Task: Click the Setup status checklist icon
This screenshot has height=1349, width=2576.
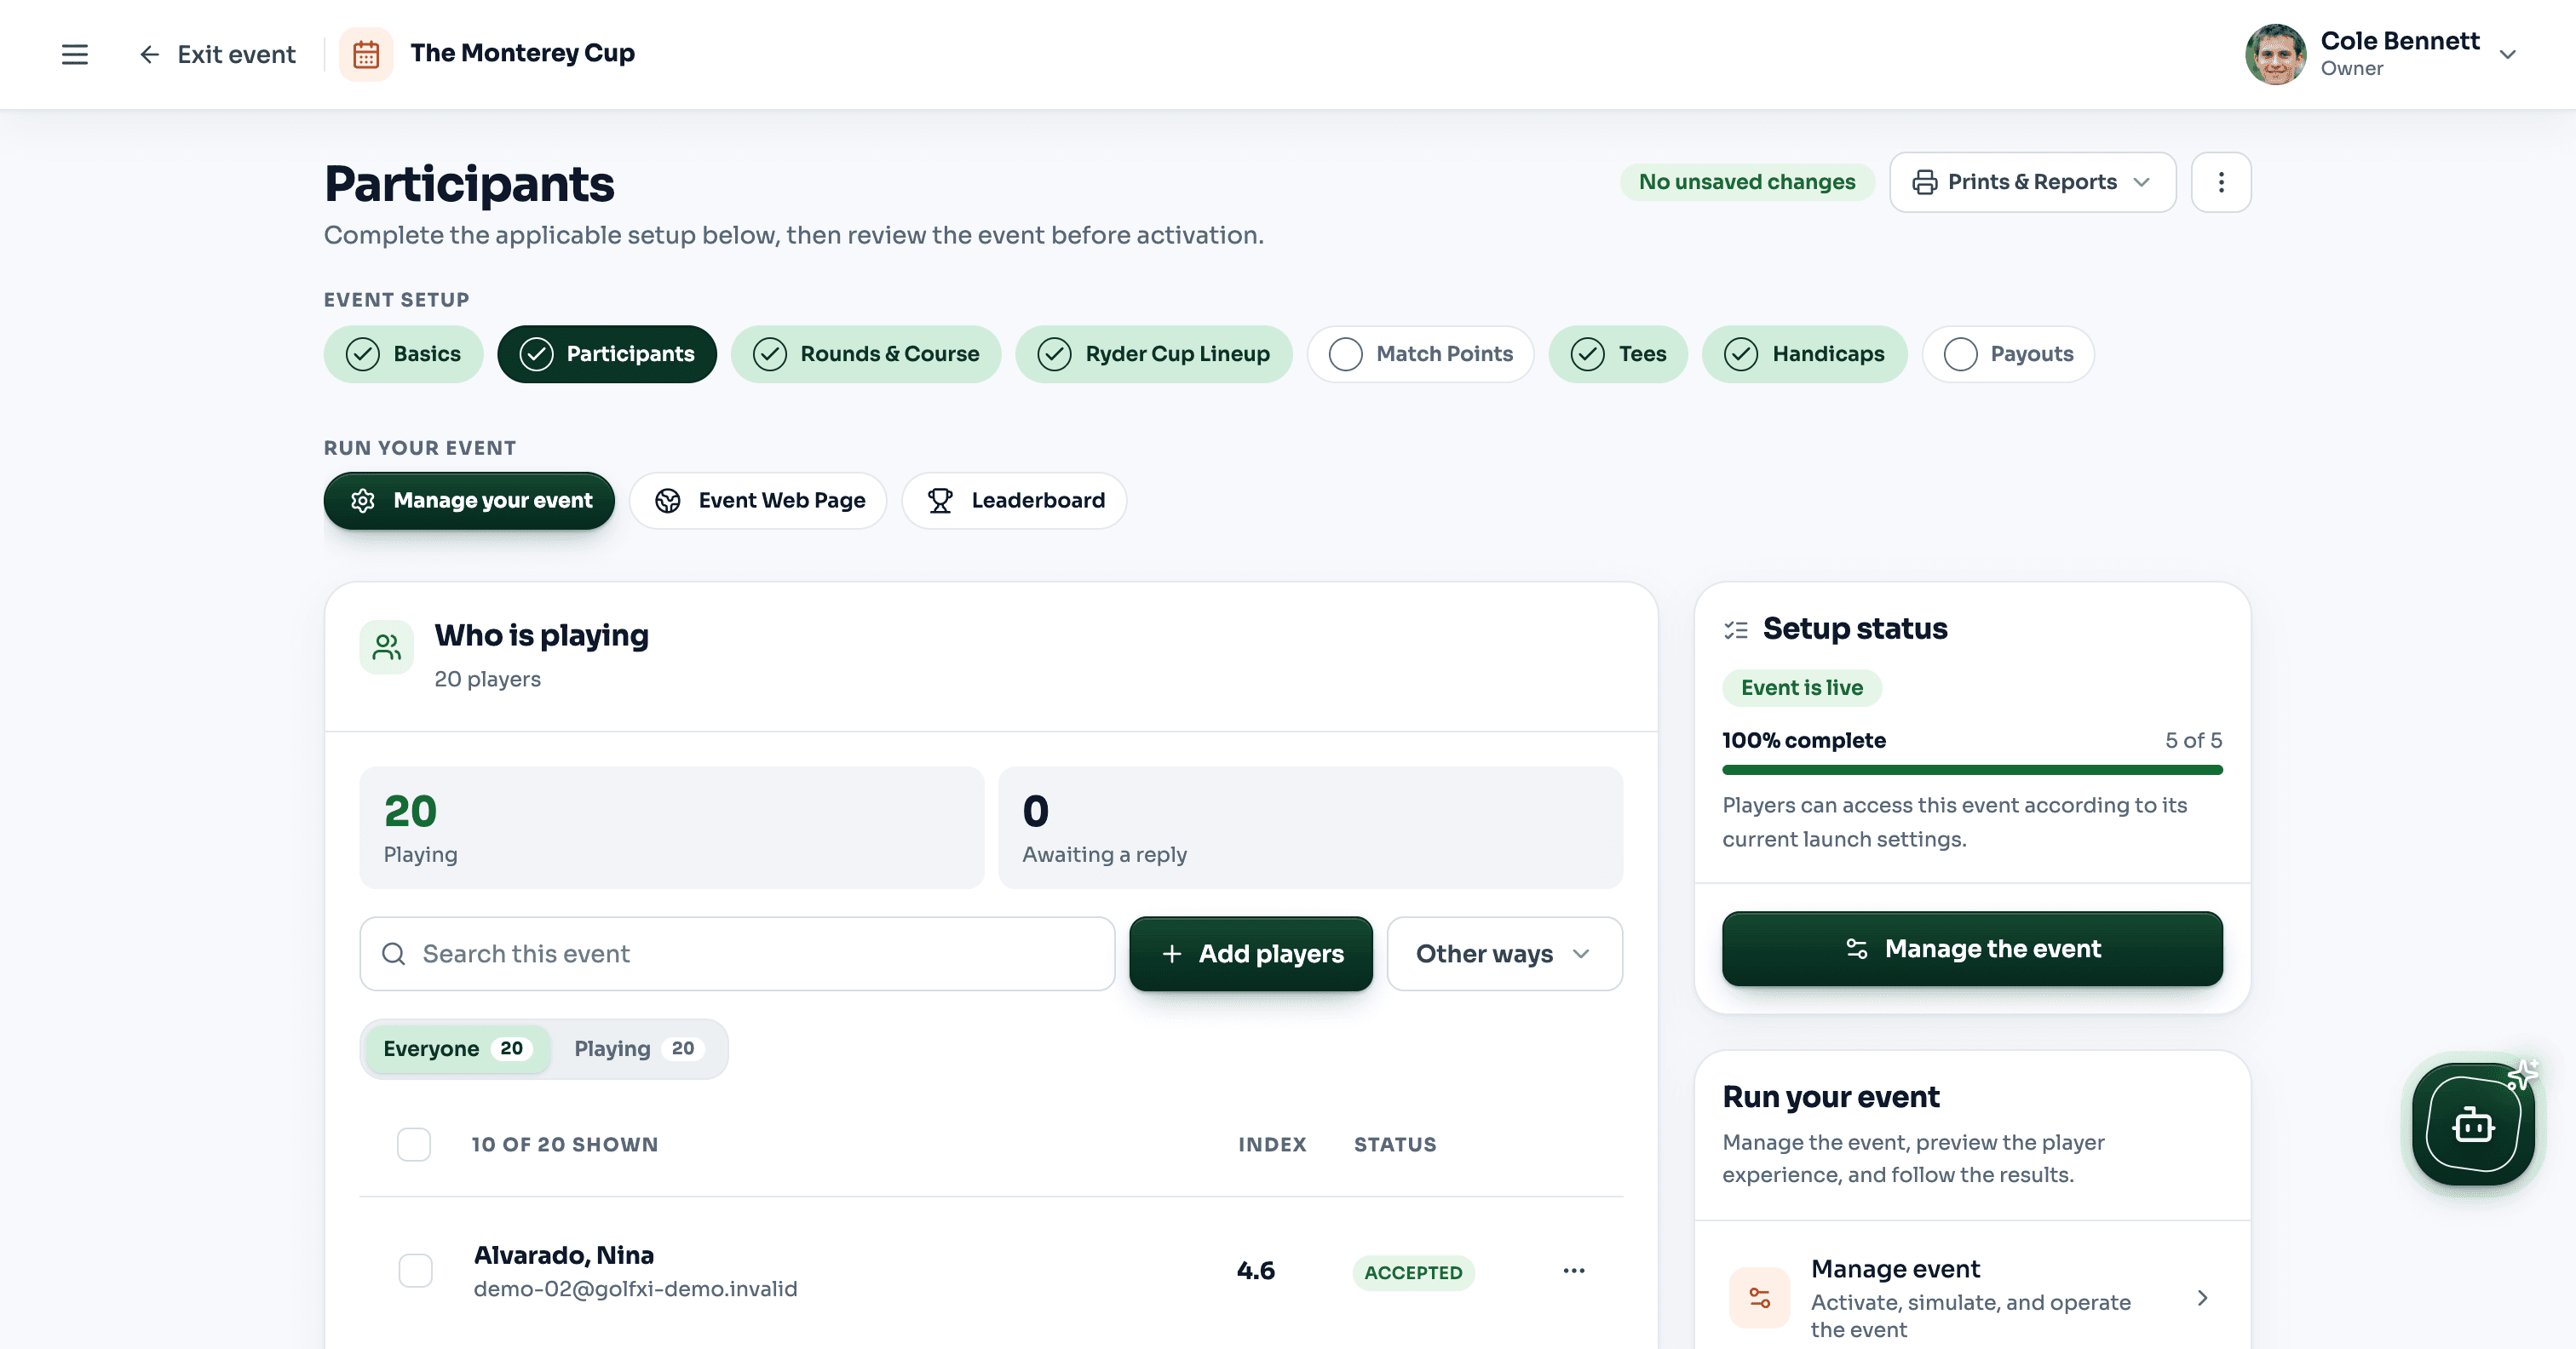Action: 1736,630
